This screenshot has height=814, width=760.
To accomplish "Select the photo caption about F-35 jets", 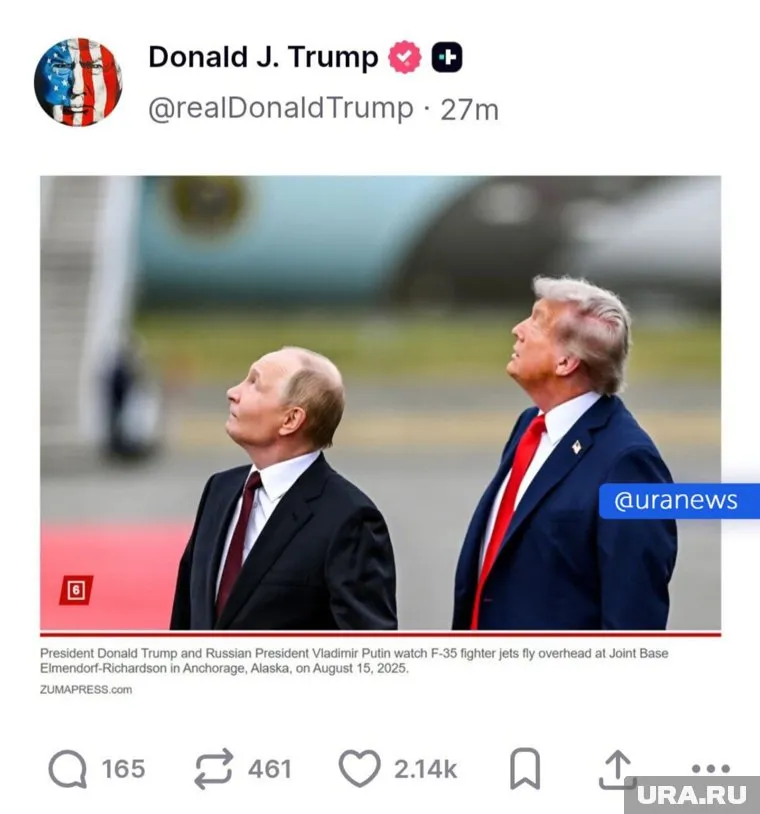I will 354,660.
